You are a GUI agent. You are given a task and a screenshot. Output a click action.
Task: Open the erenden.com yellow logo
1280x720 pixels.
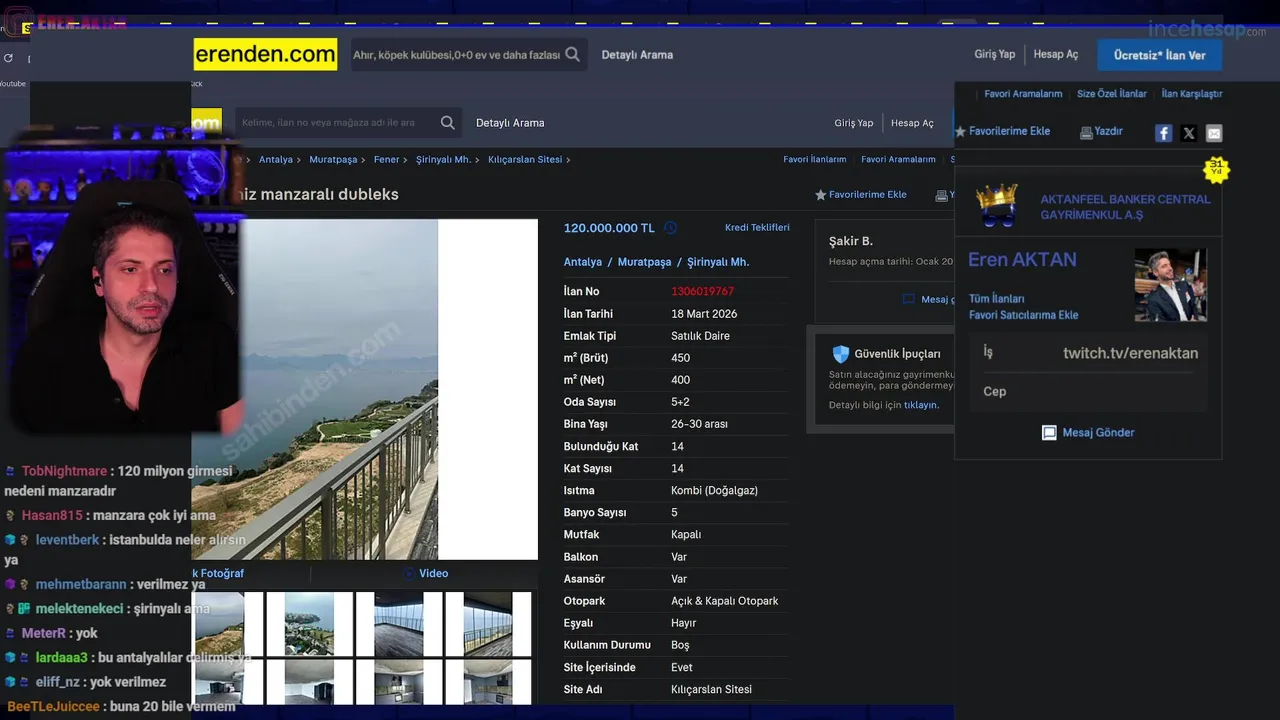point(265,55)
